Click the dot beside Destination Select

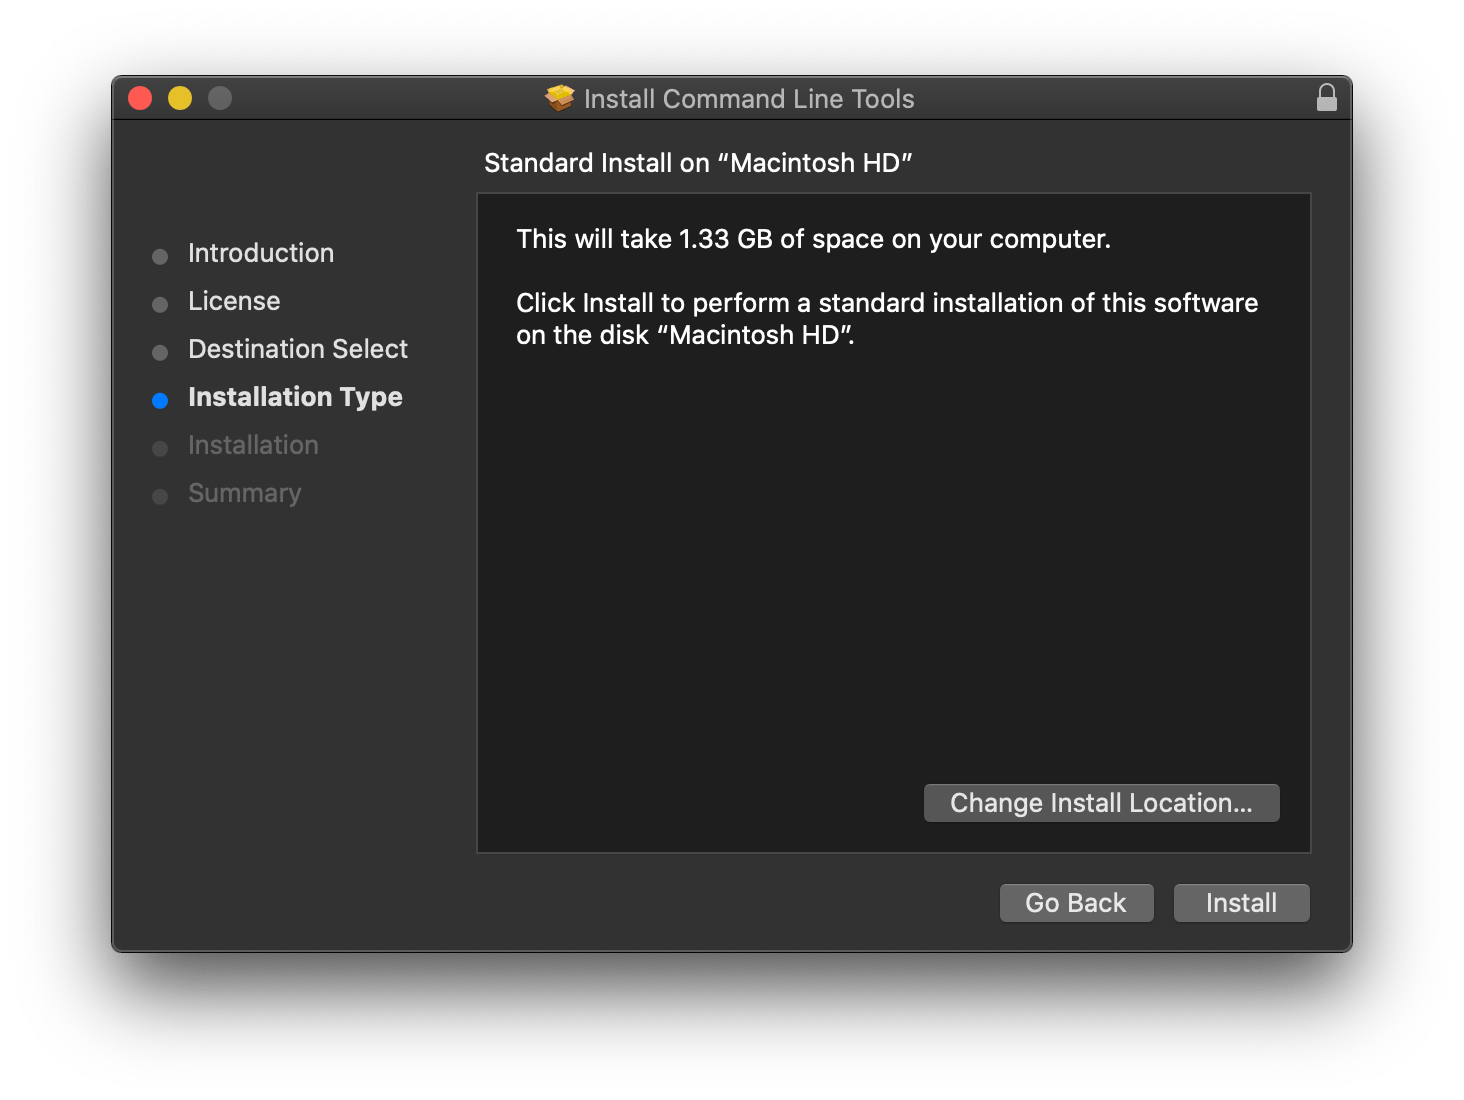tap(161, 352)
